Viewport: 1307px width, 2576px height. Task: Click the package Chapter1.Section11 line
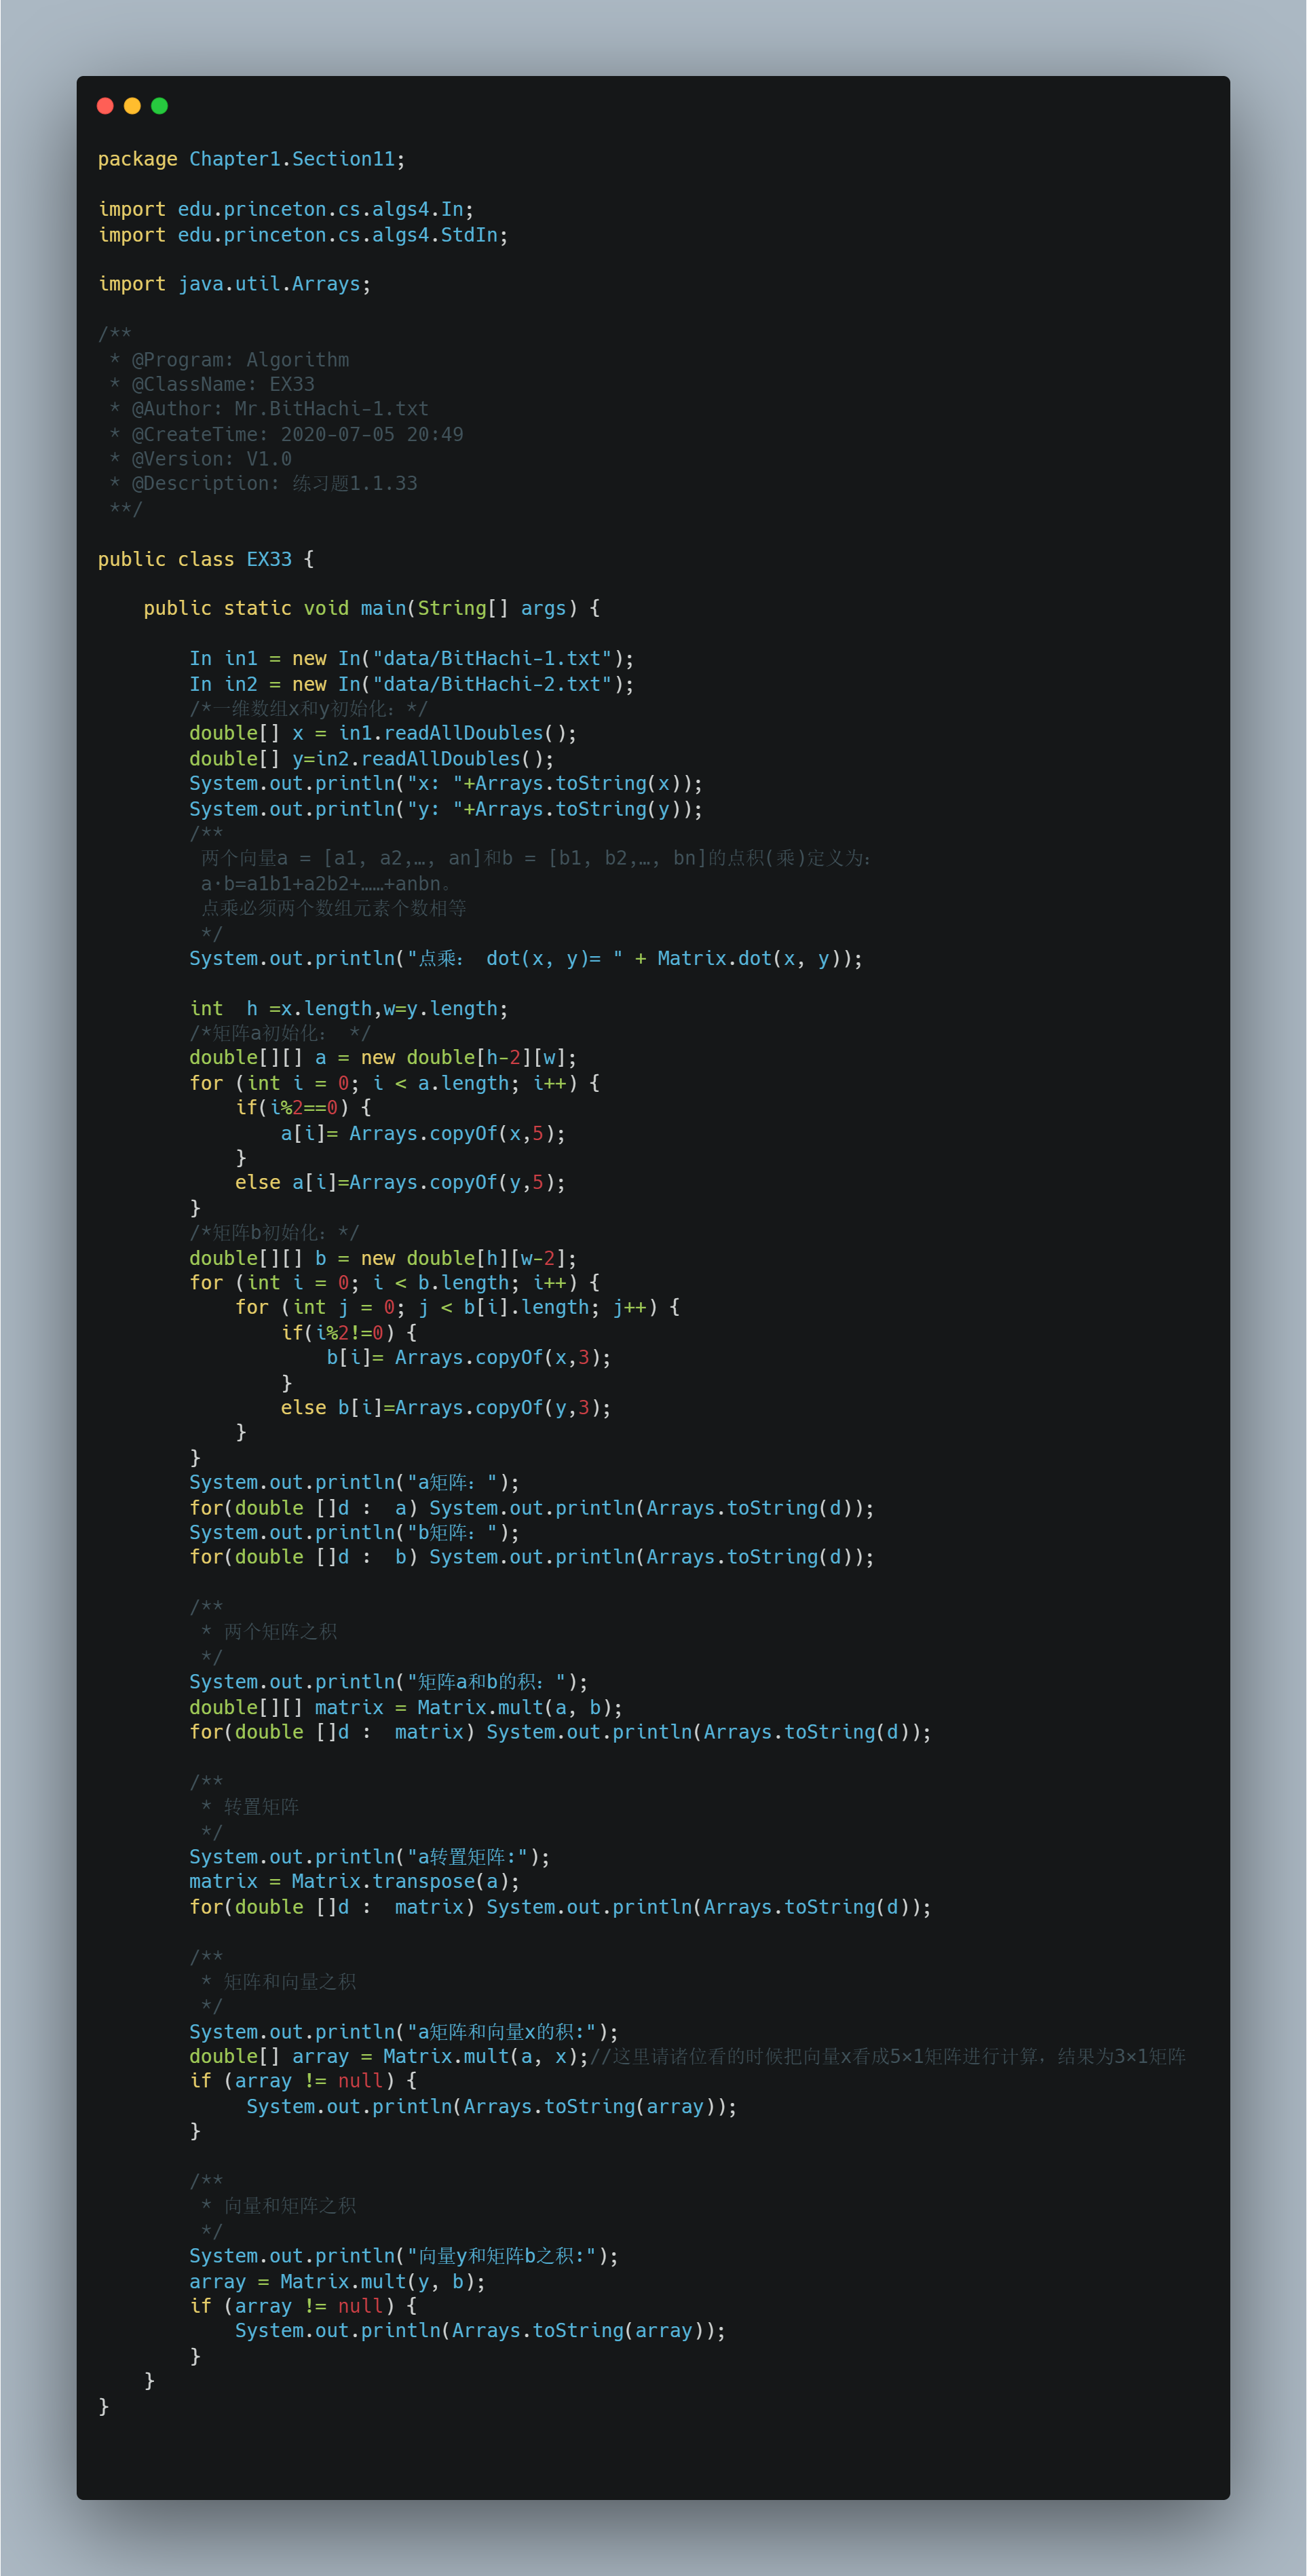coord(251,159)
